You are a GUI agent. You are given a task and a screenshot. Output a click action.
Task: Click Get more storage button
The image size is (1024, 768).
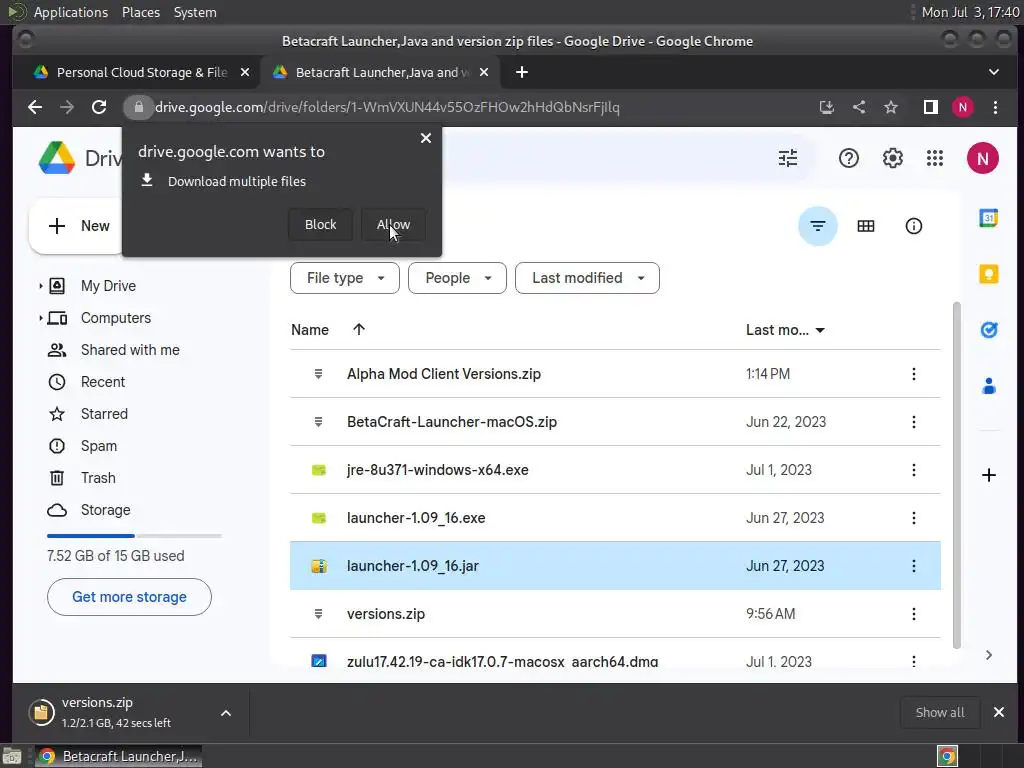click(129, 597)
